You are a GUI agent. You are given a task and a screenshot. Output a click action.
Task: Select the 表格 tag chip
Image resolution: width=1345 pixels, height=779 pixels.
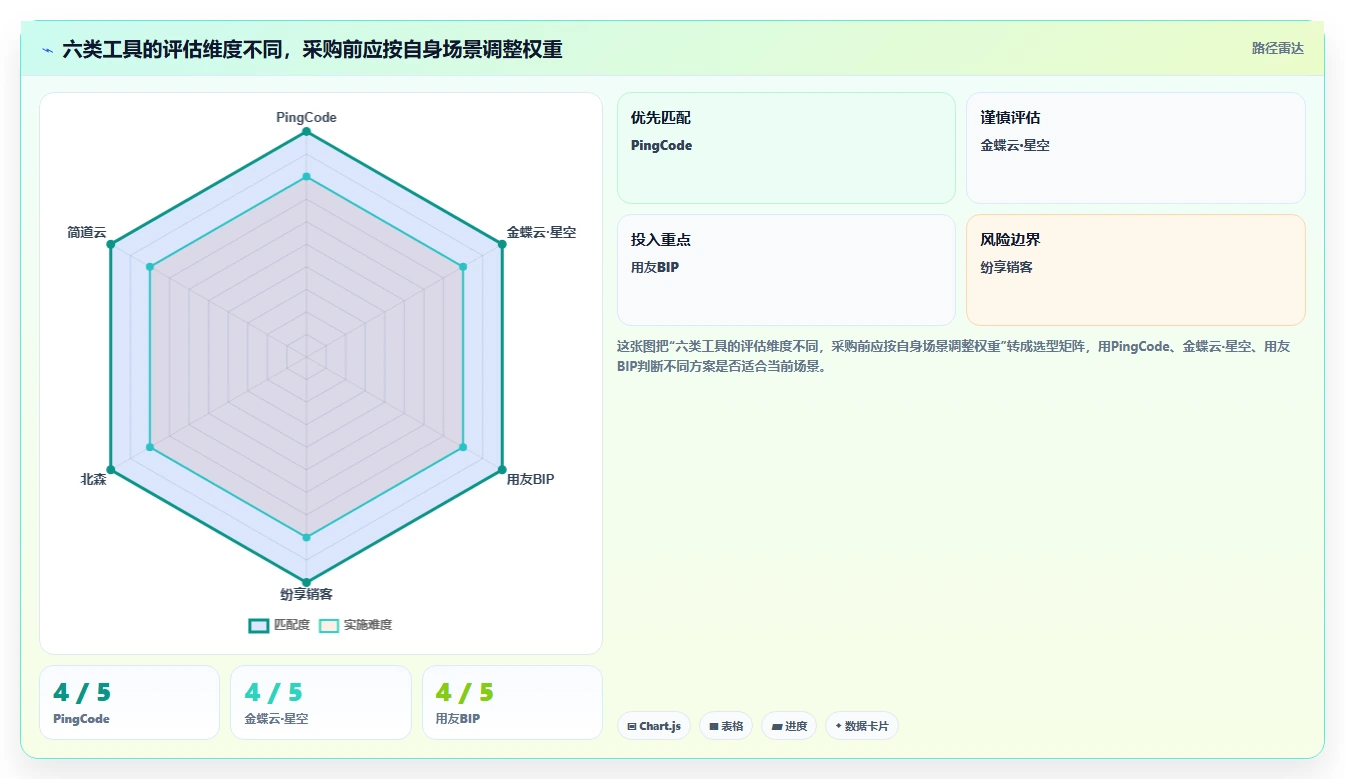(726, 726)
